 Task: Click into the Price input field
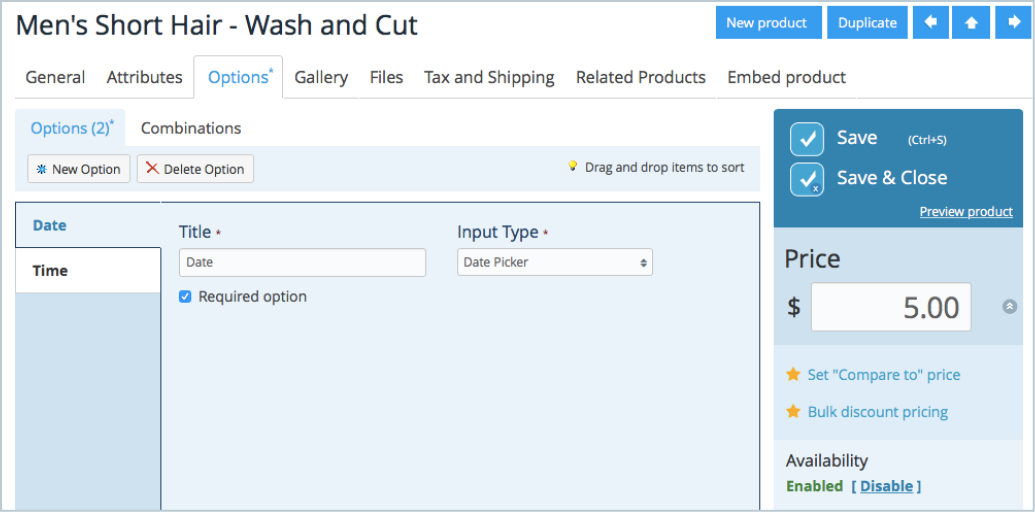click(891, 307)
